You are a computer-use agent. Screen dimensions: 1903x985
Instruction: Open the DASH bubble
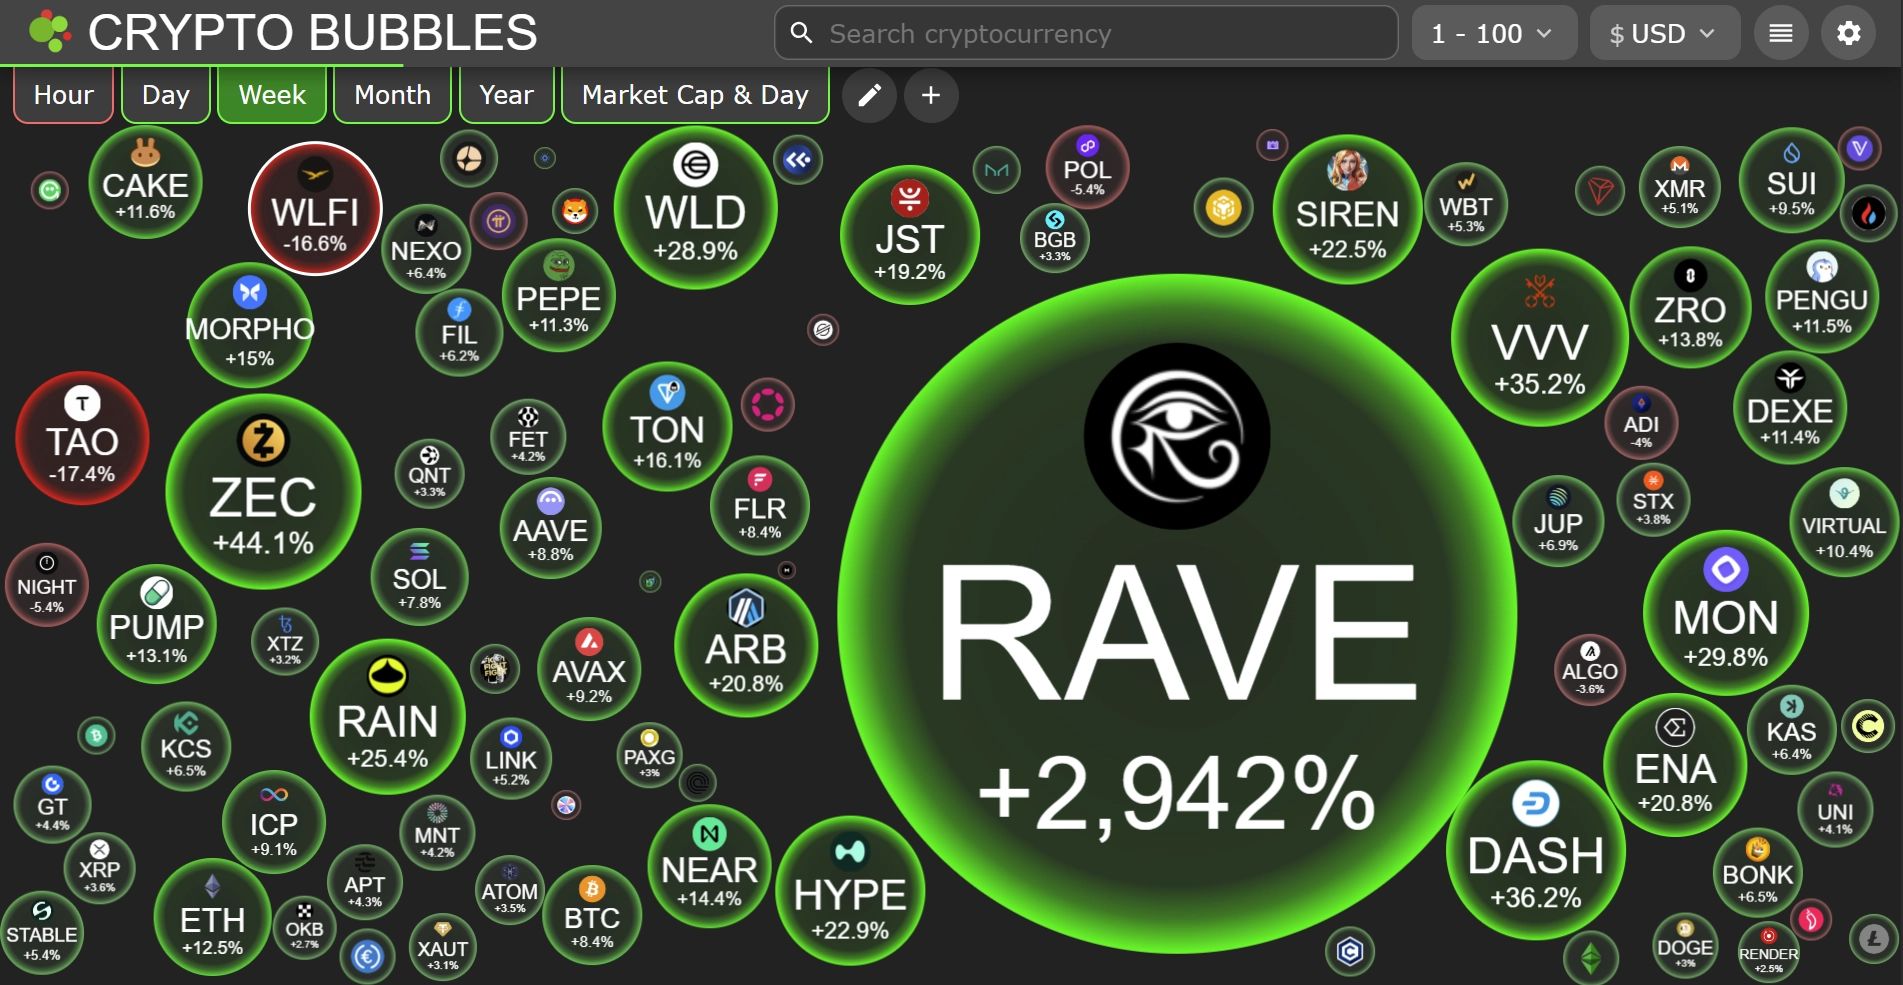point(1536,851)
